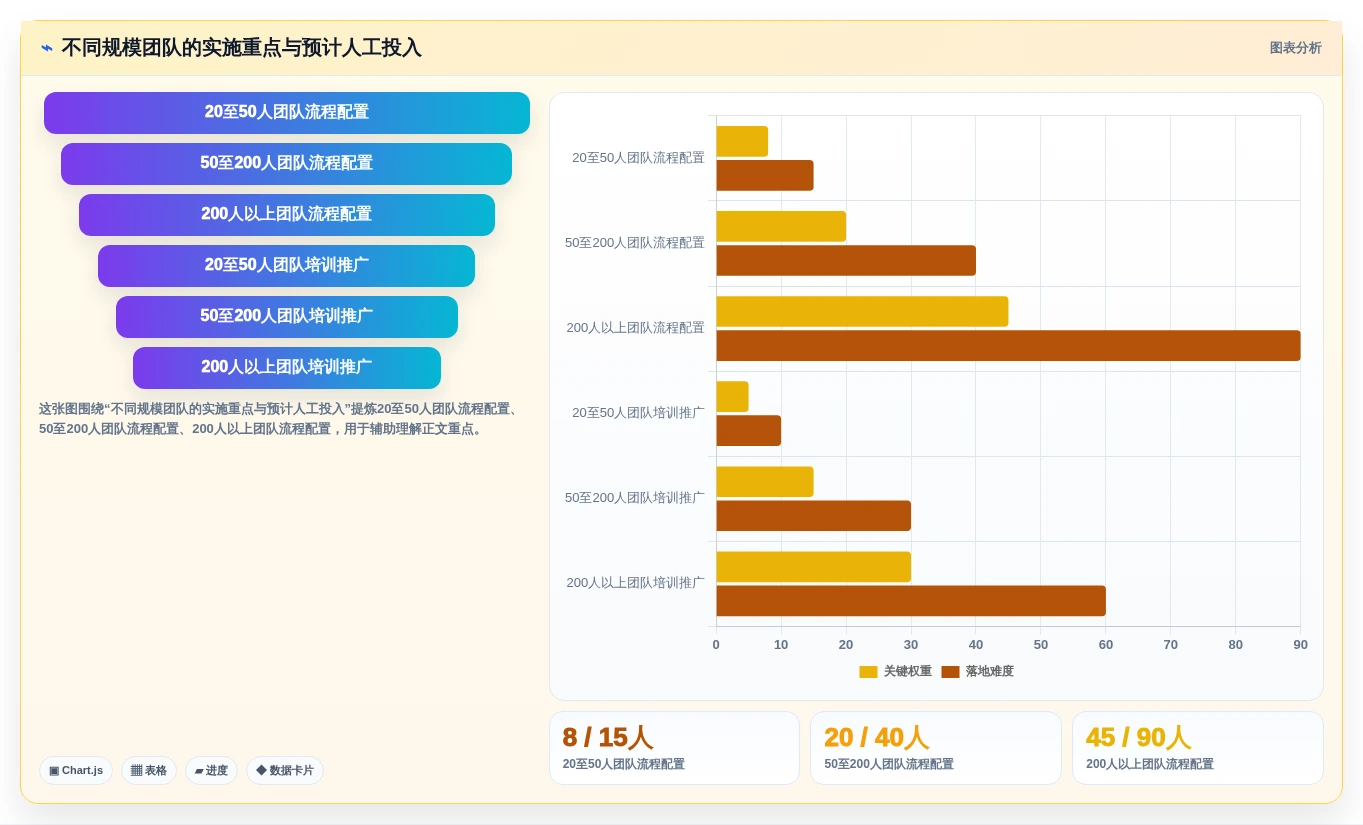This screenshot has height=825, width=1363.
Task: Select funnel stage 50至200人团队流程配置
Action: [x=286, y=164]
